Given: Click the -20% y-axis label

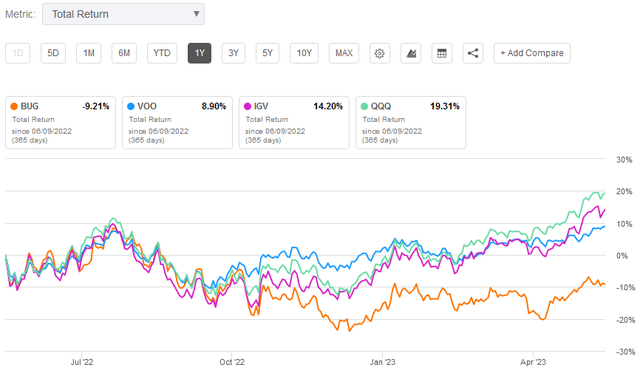Looking at the screenshot, I should point(625,320).
